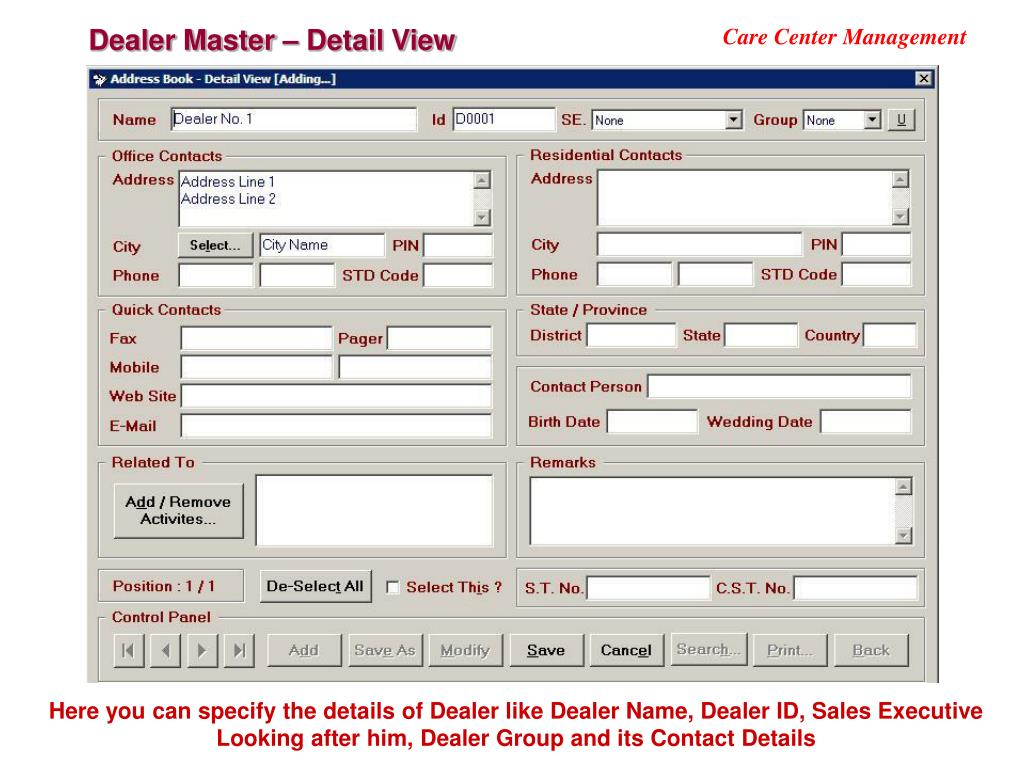Viewport: 1024px width, 768px height.
Task: Click the C.S.T. No. field
Action: coord(856,588)
